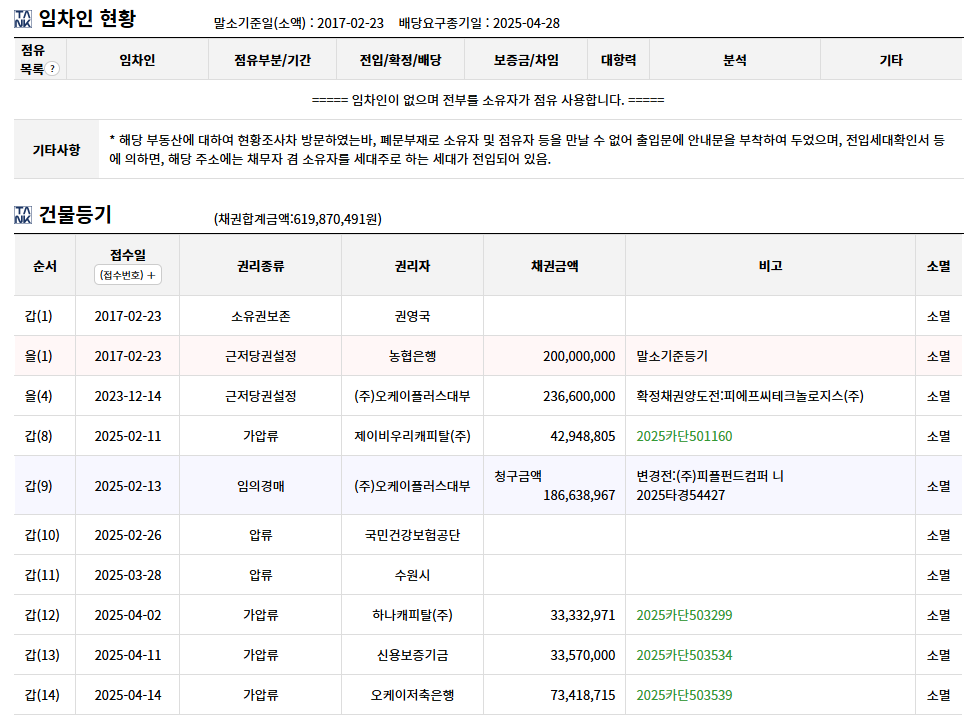The image size is (976, 724).
Task: Open case link 2025카단501160
Action: pos(684,436)
